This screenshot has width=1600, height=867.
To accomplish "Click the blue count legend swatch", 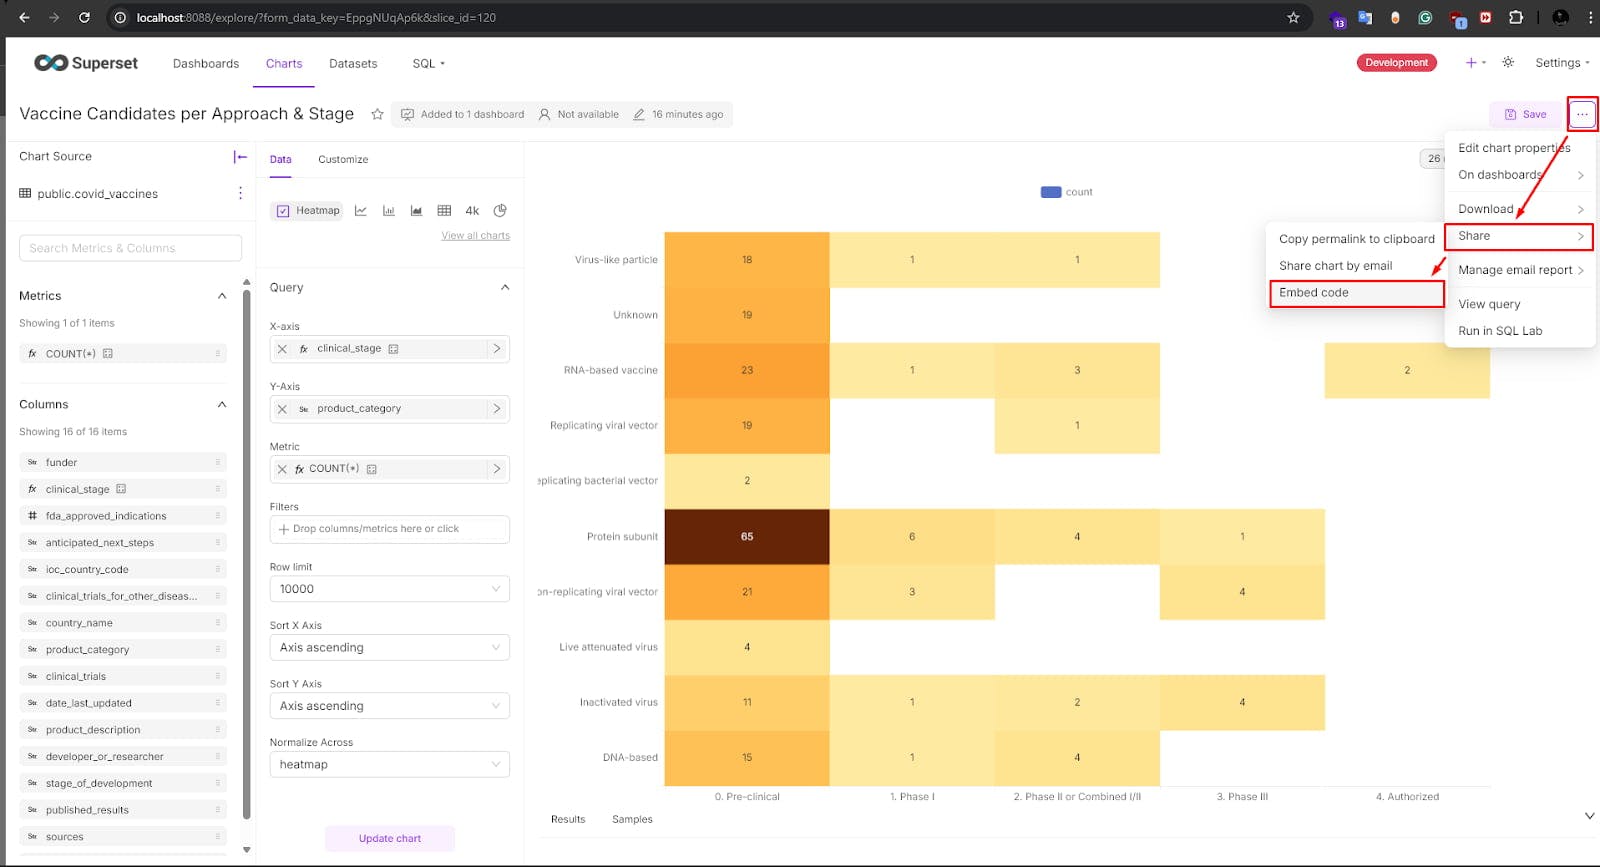I will click(1050, 192).
